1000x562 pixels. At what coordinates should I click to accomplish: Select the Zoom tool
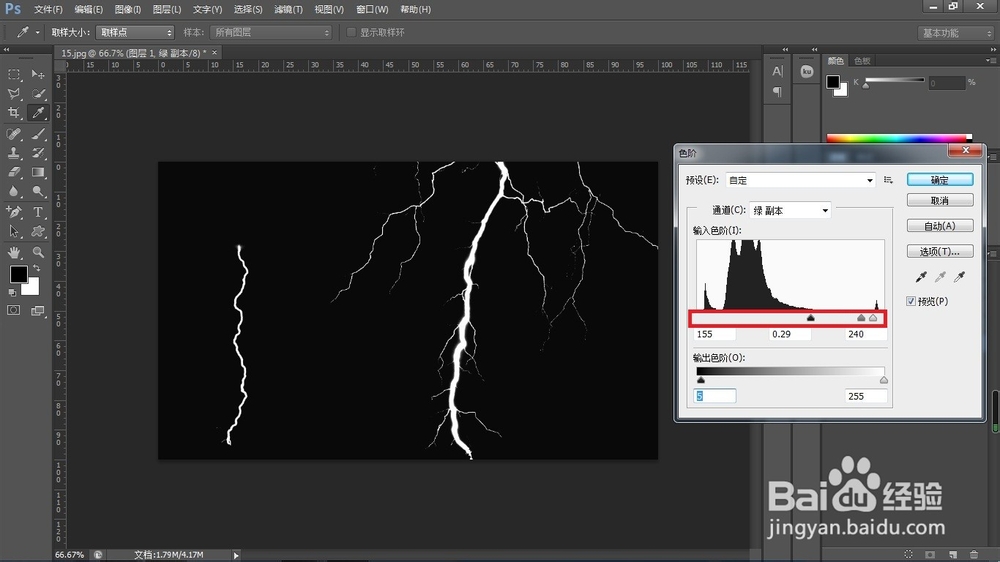click(x=38, y=253)
